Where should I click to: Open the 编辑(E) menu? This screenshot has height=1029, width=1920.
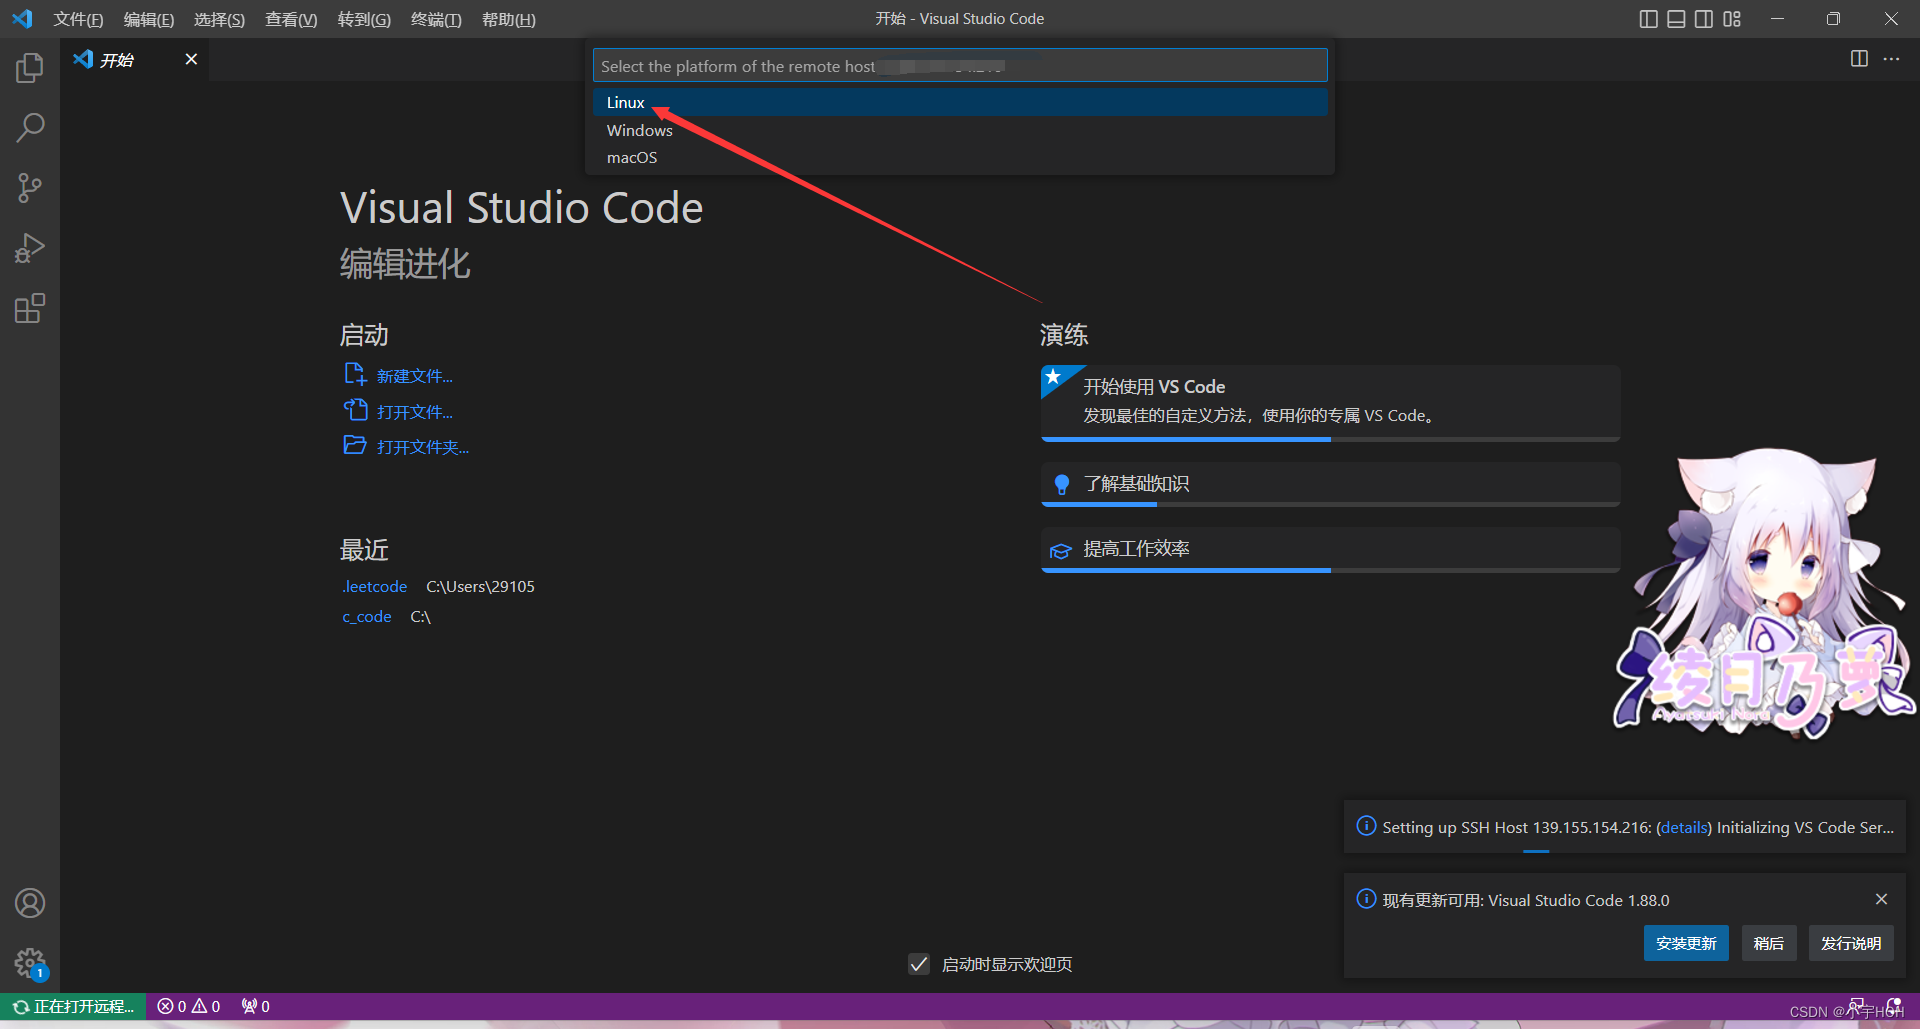[x=149, y=19]
